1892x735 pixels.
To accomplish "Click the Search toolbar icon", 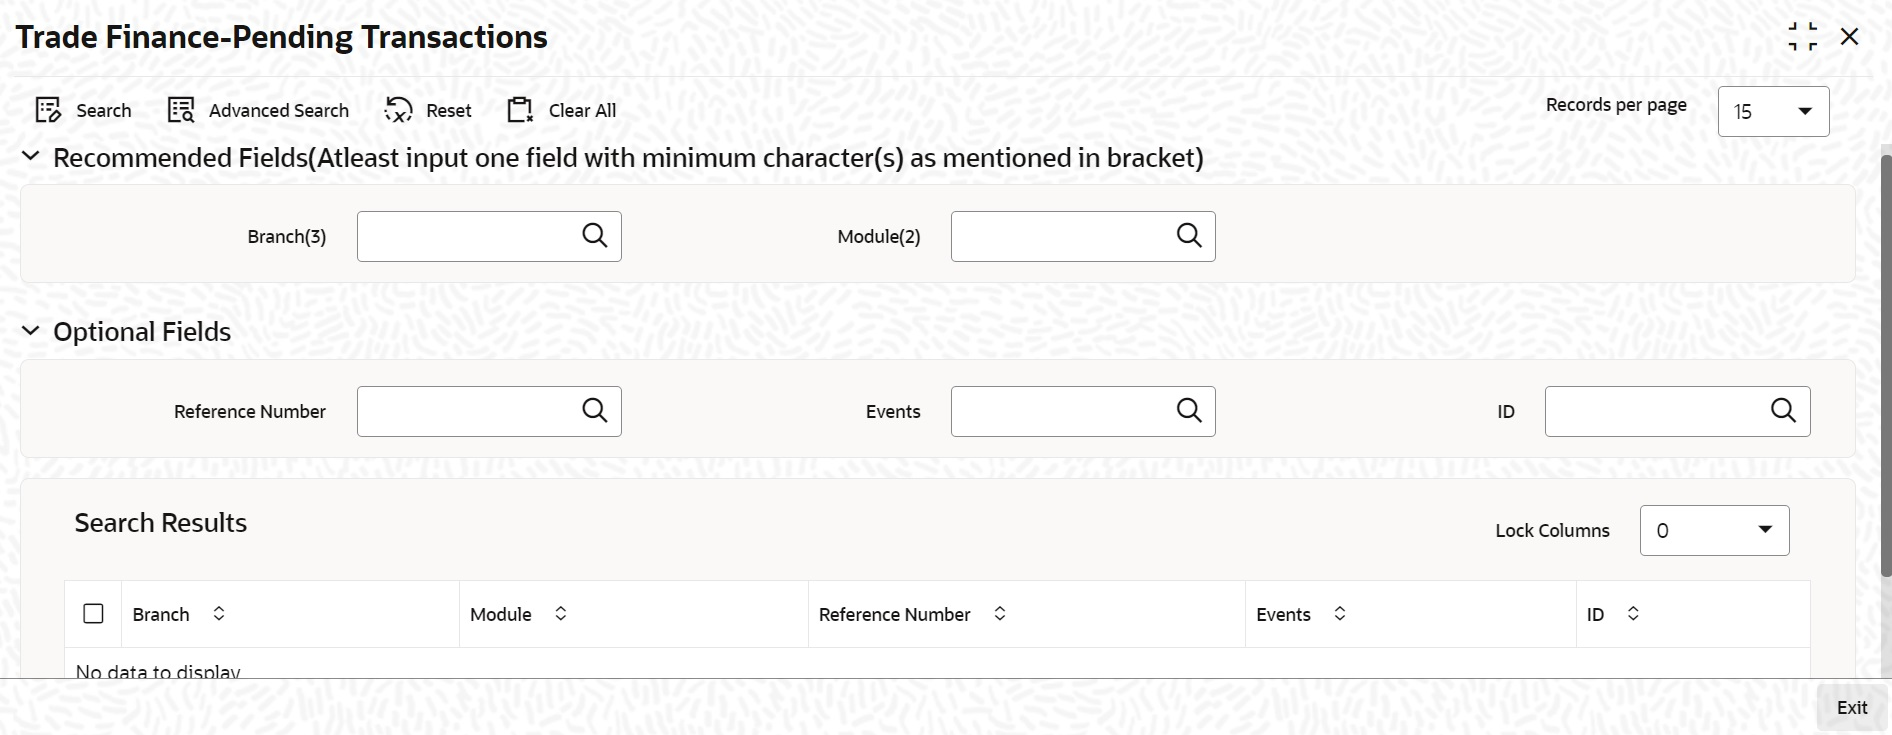I will coord(48,110).
